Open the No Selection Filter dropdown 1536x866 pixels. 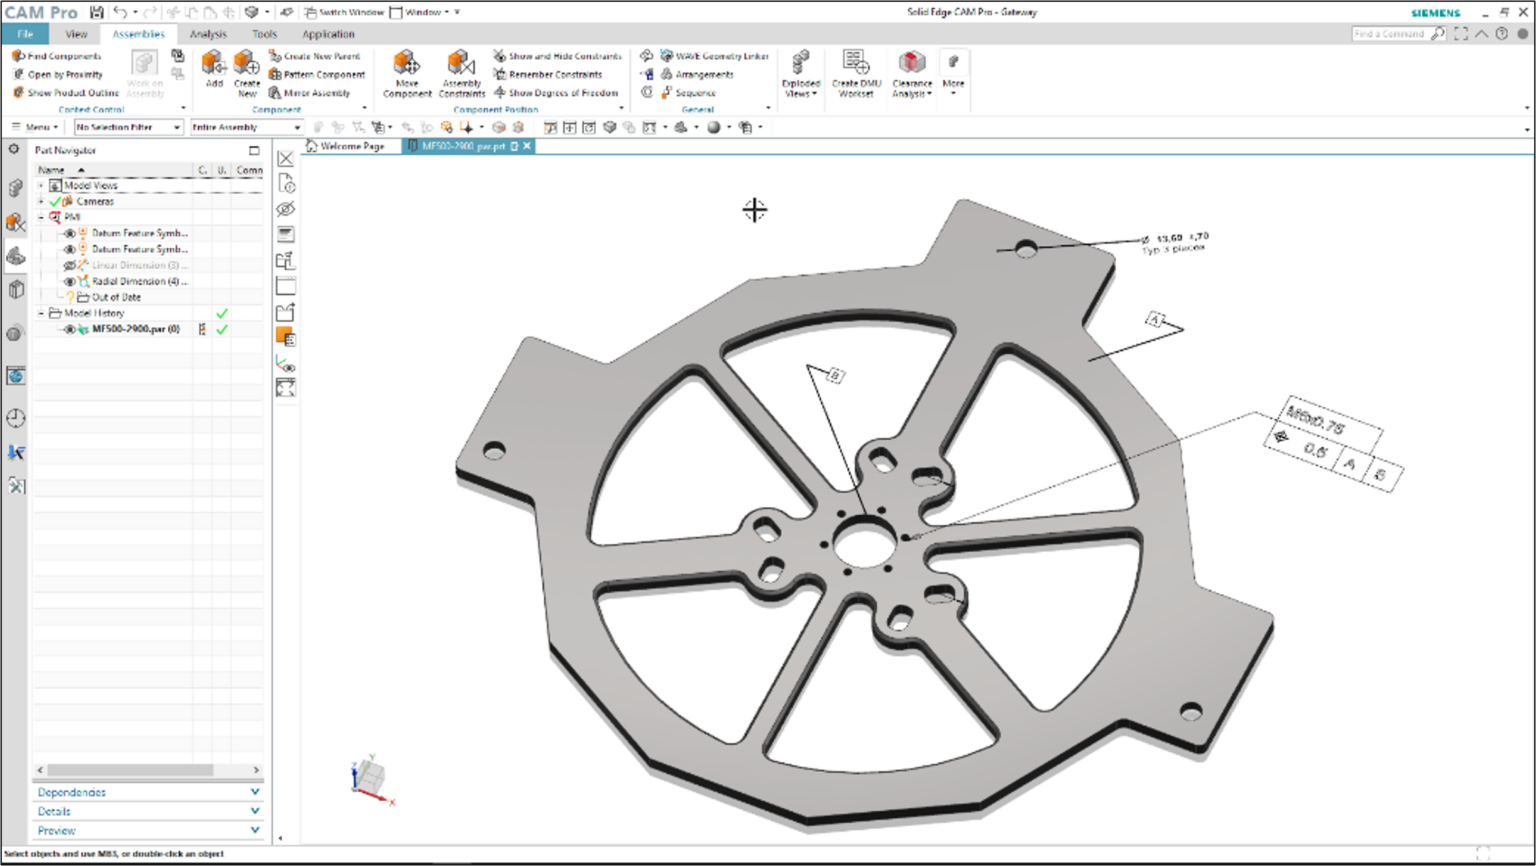click(176, 127)
